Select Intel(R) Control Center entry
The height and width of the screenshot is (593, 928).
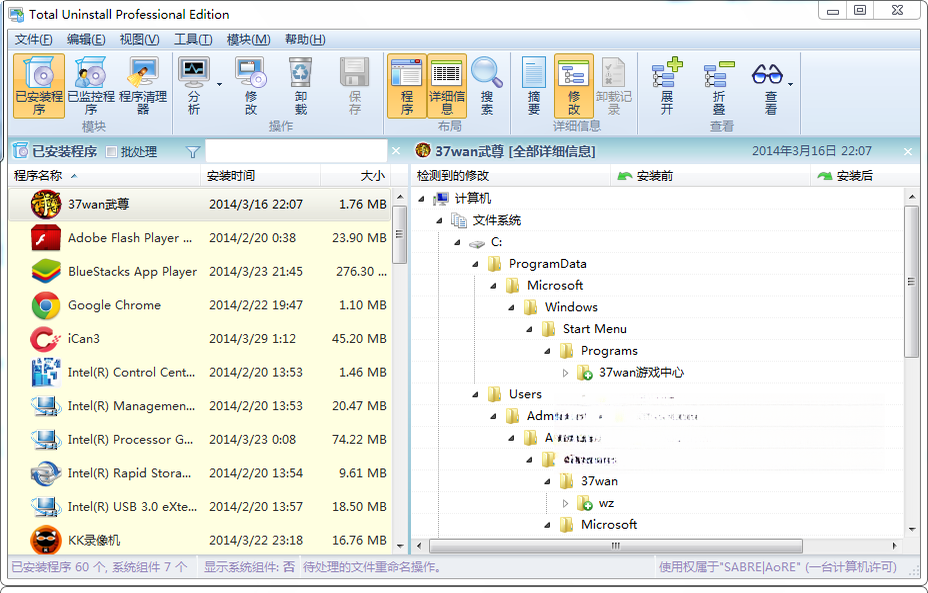tap(200, 372)
